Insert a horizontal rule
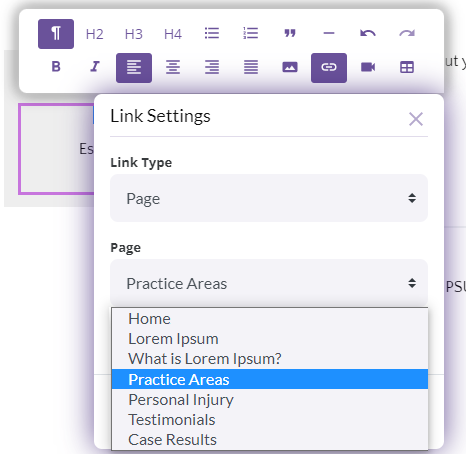Image resolution: width=466 pixels, height=454 pixels. pyautogui.click(x=329, y=34)
